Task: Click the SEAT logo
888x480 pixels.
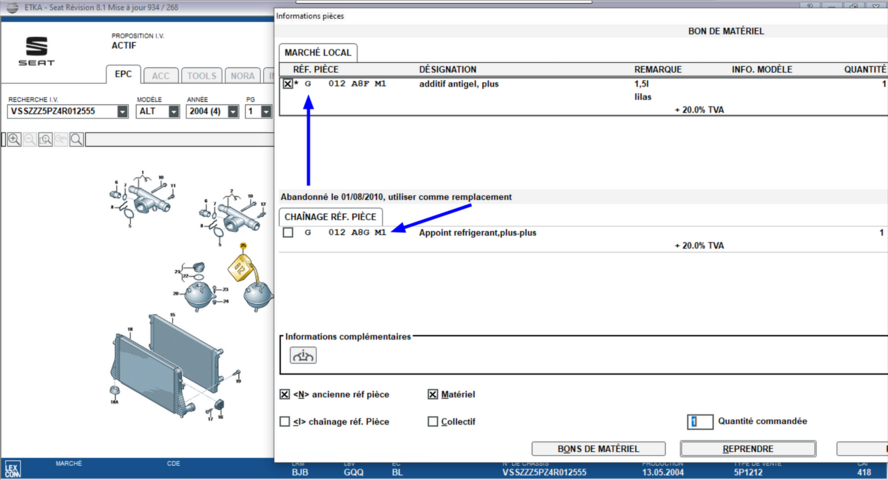Action: point(37,51)
